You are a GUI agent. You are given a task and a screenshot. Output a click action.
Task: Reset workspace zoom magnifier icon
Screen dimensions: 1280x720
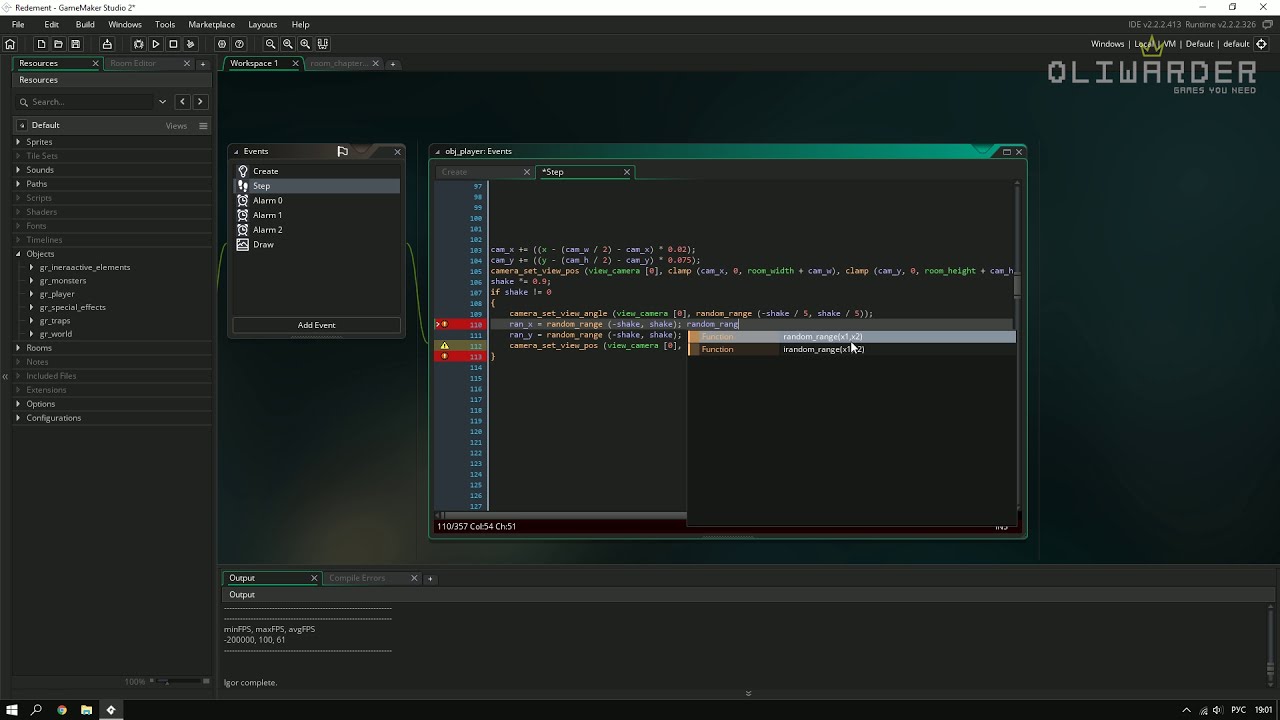(288, 44)
